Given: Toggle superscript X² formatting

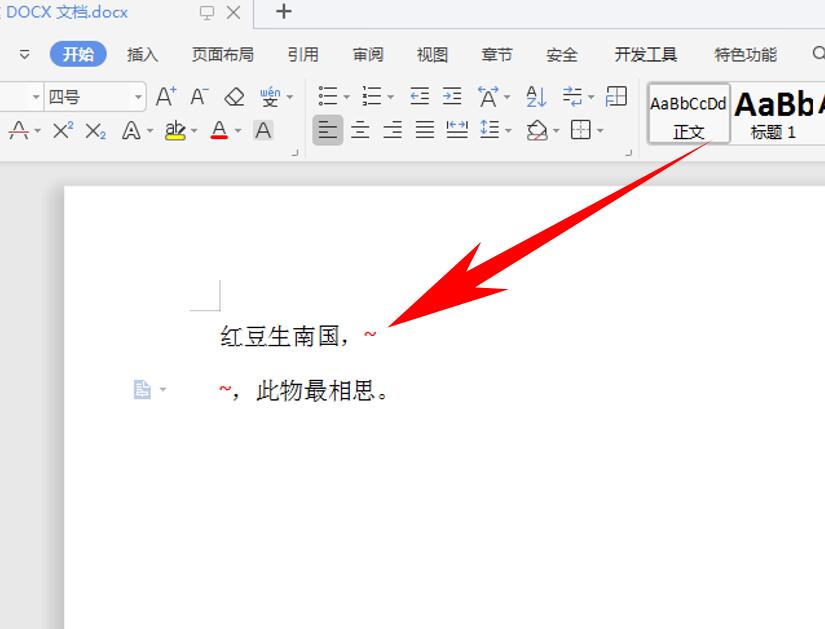Looking at the screenshot, I should 63,130.
